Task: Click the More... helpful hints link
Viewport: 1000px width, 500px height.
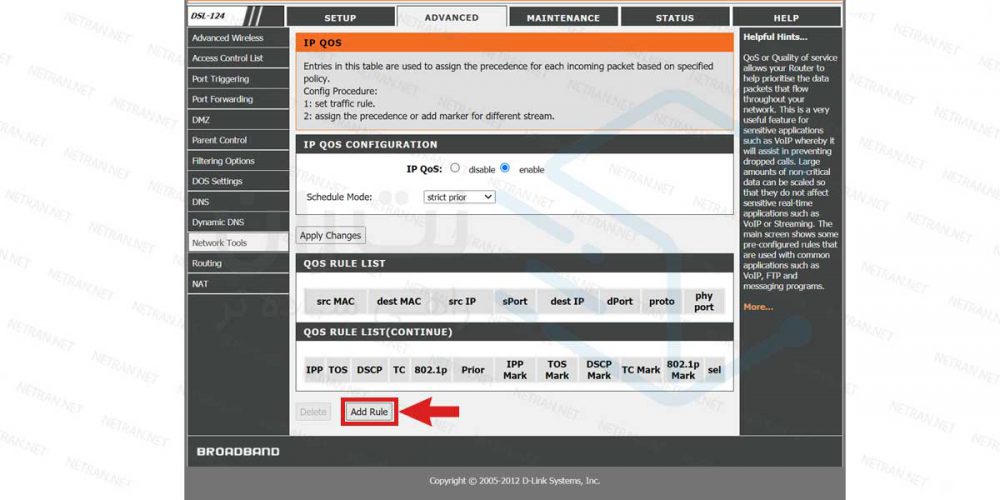Action: [758, 307]
